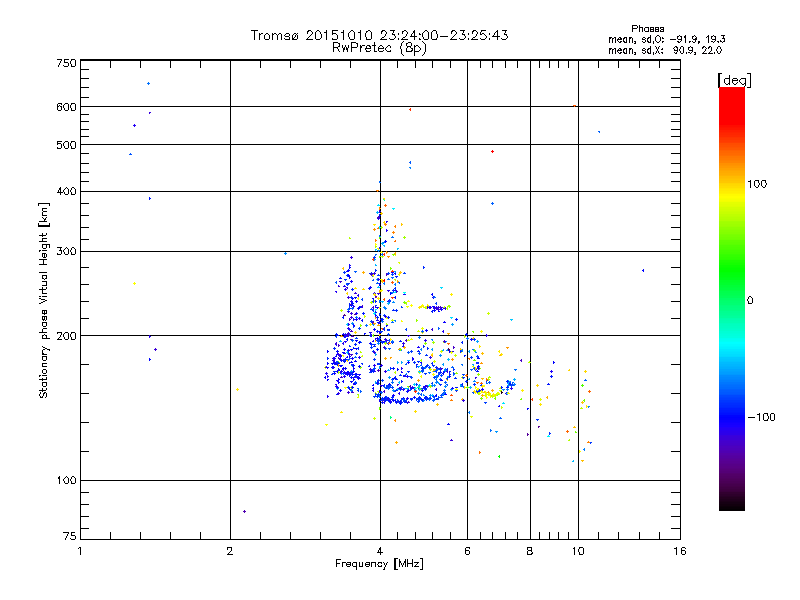Screen dimensions: 800x600
Task: Click x-axis tick label '16'
Action: [x=680, y=551]
